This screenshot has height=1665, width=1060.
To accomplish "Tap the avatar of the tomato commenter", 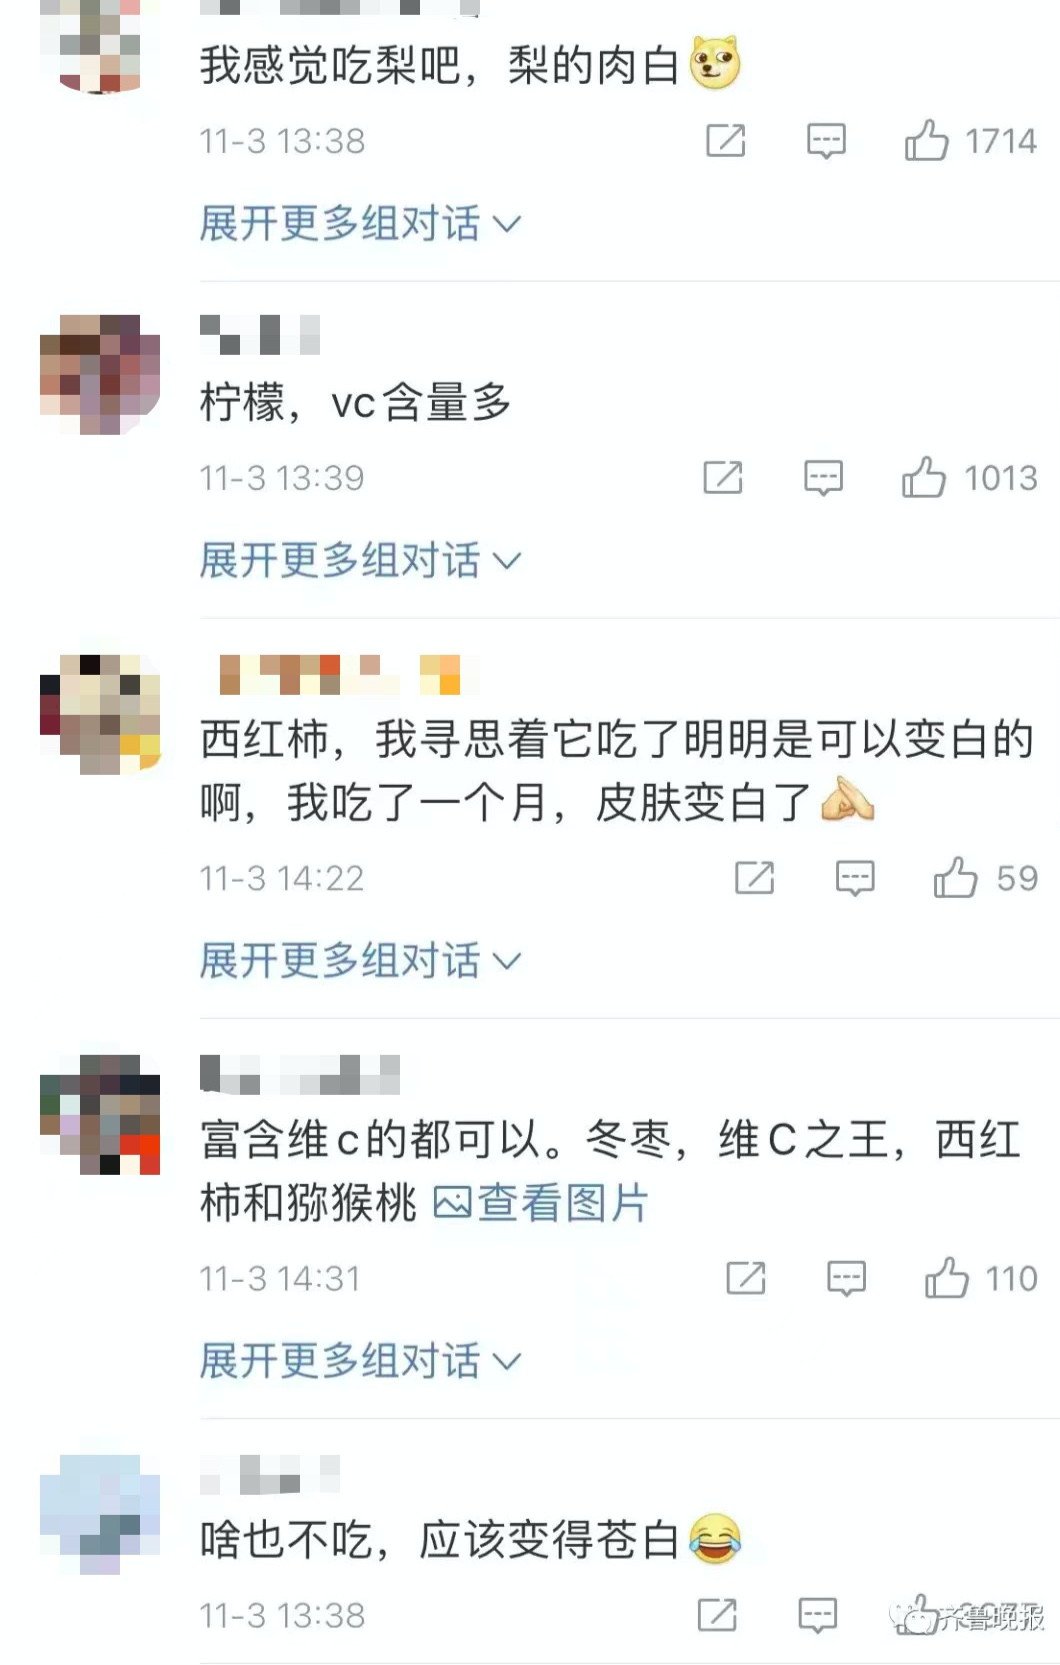I will click(x=100, y=714).
